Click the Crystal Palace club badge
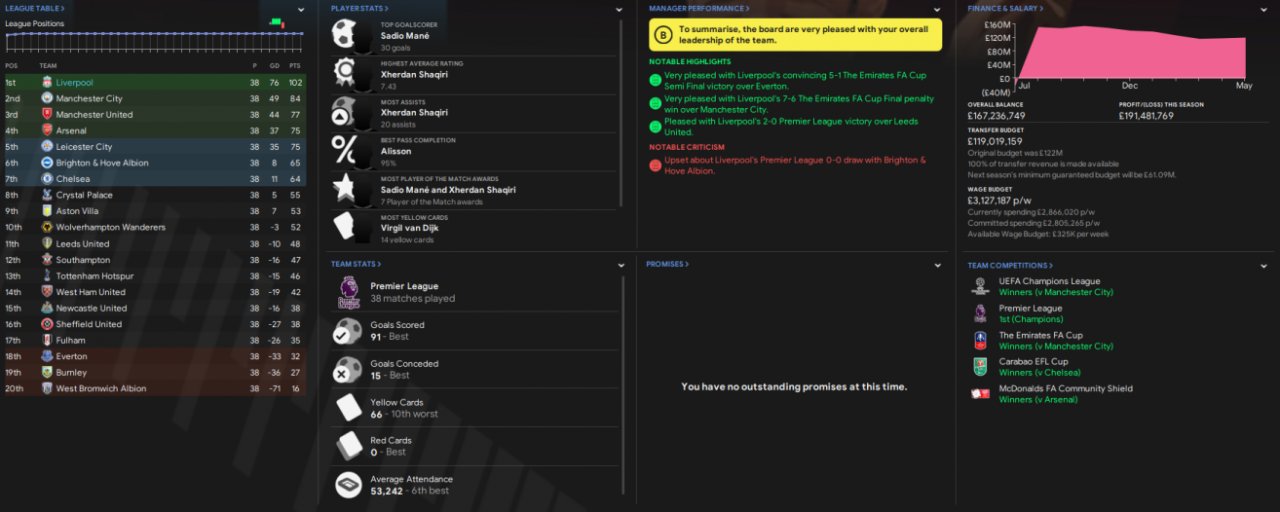 (x=46, y=195)
